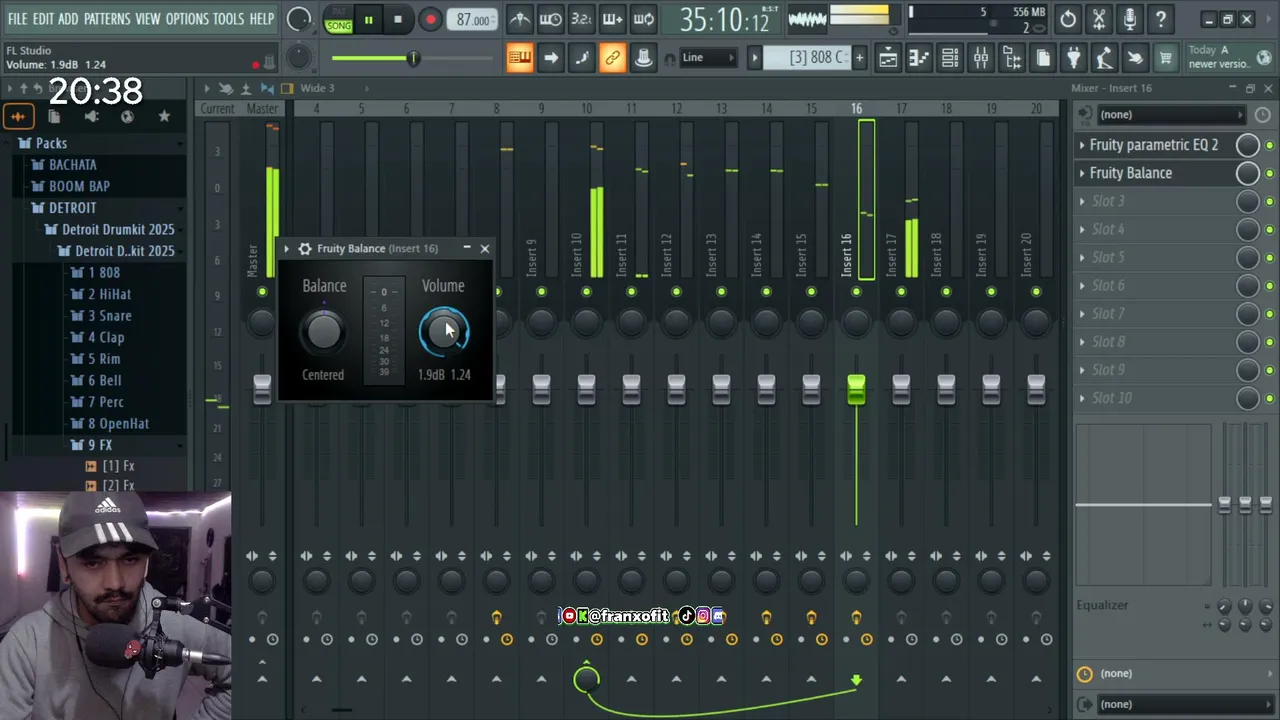Open the Playlist view icon
The image size is (1280, 720).
click(888, 58)
